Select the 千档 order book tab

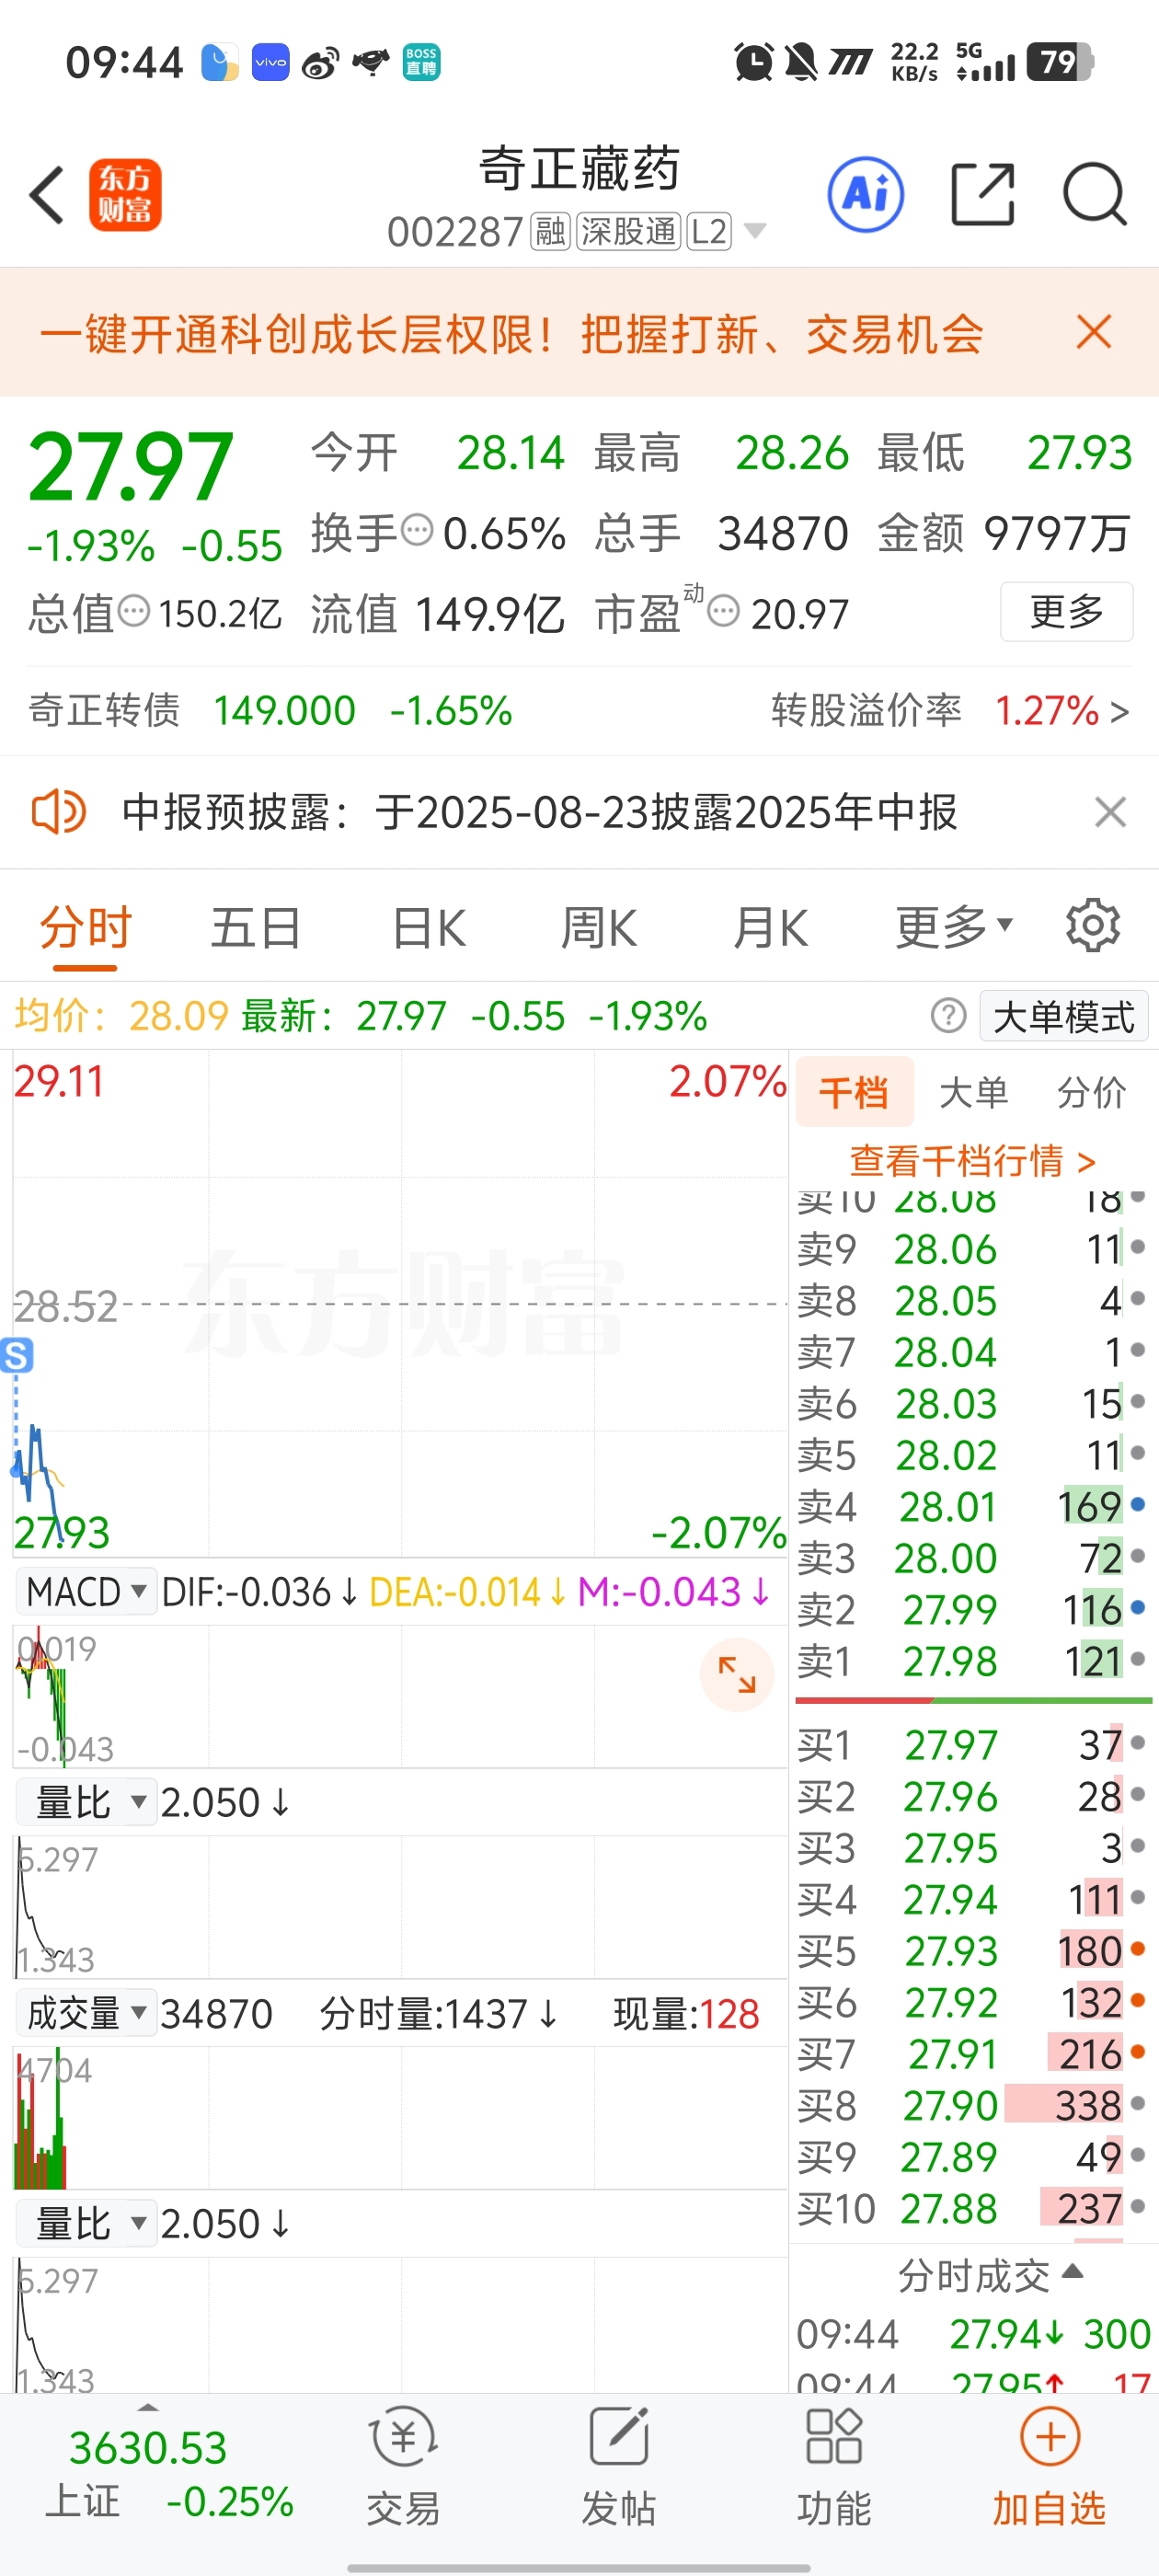point(854,1092)
